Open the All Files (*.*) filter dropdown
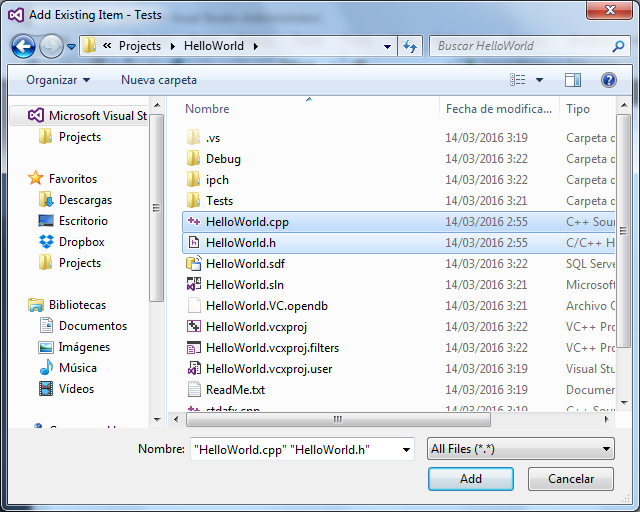Image resolution: width=640 pixels, height=512 pixels. (x=520, y=449)
